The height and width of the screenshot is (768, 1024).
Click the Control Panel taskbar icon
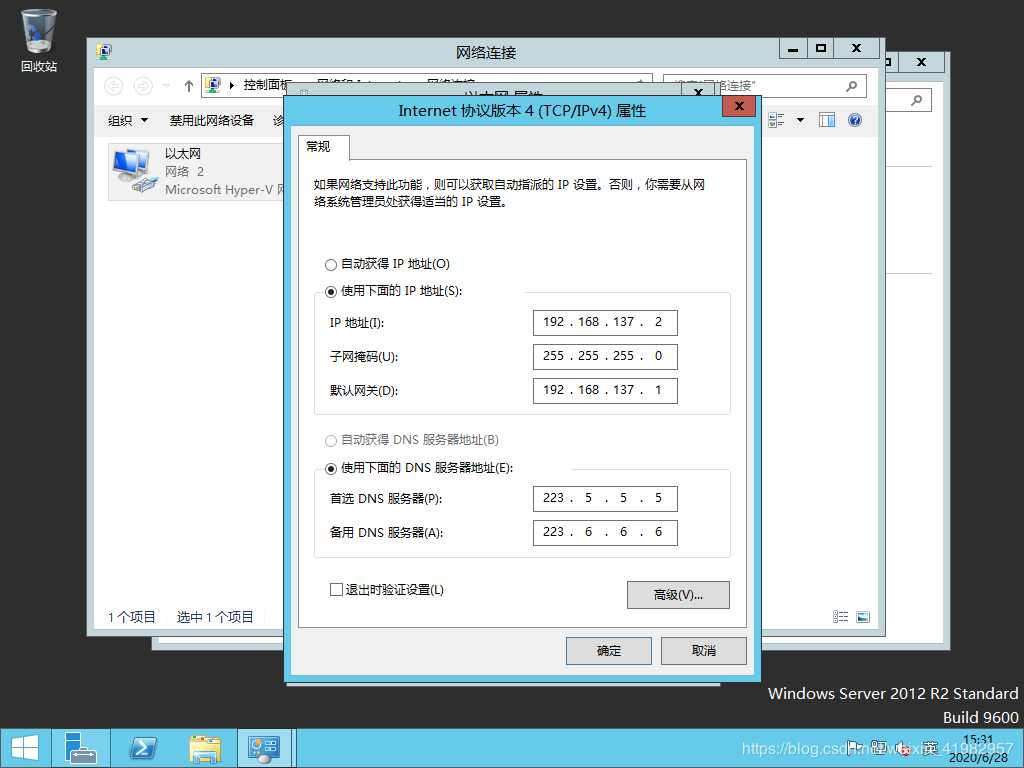point(264,748)
